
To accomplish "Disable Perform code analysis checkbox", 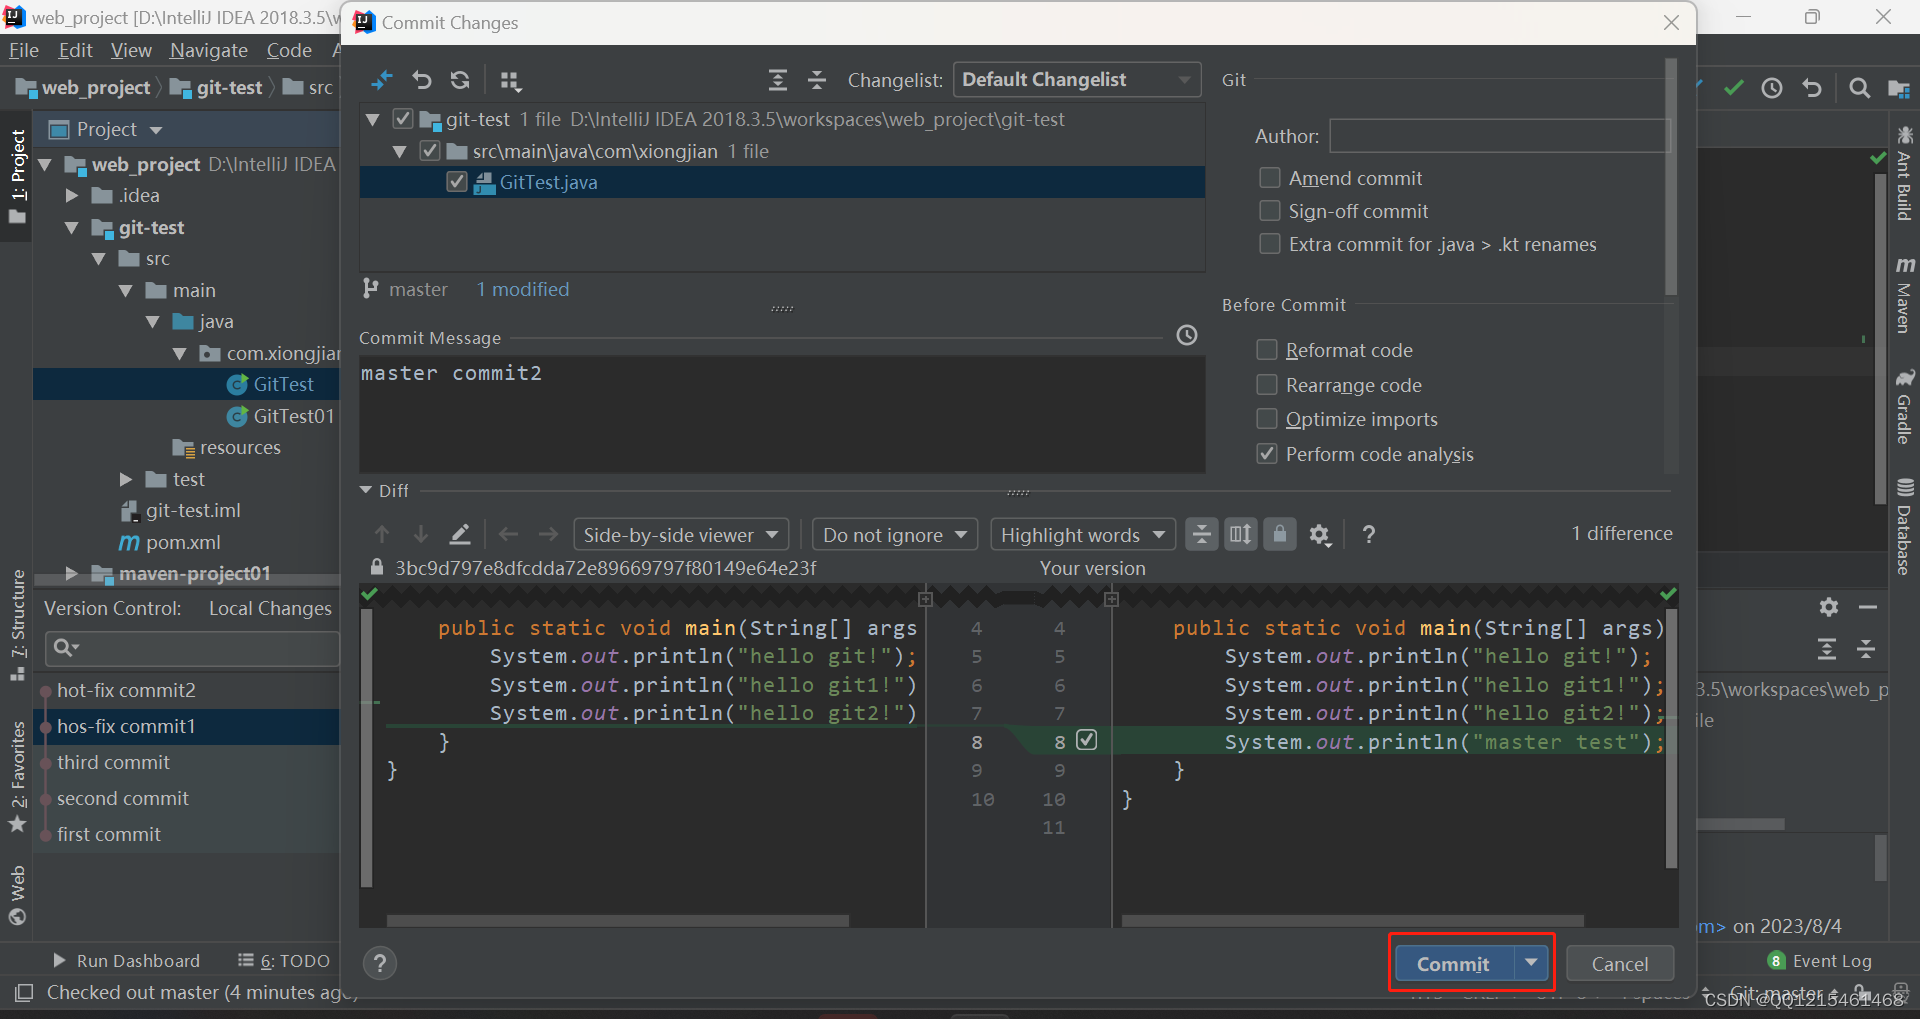I will (x=1267, y=454).
